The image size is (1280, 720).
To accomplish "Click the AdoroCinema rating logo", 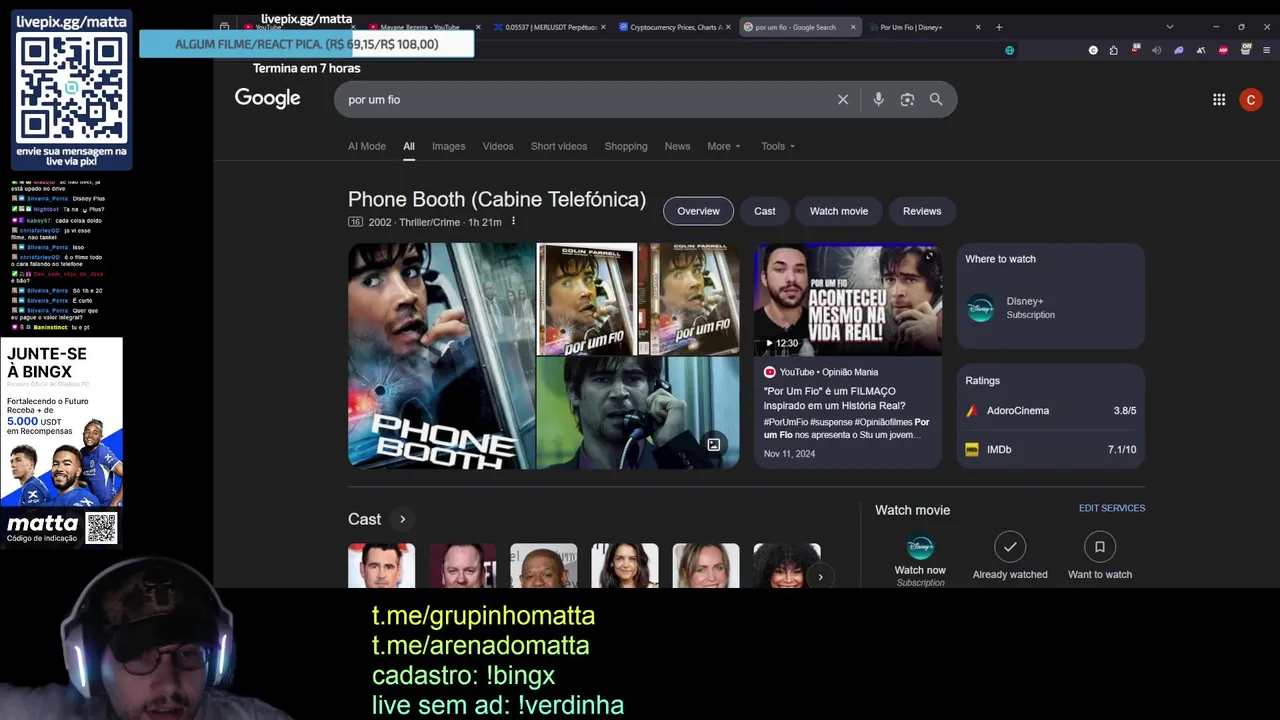I will pos(972,411).
